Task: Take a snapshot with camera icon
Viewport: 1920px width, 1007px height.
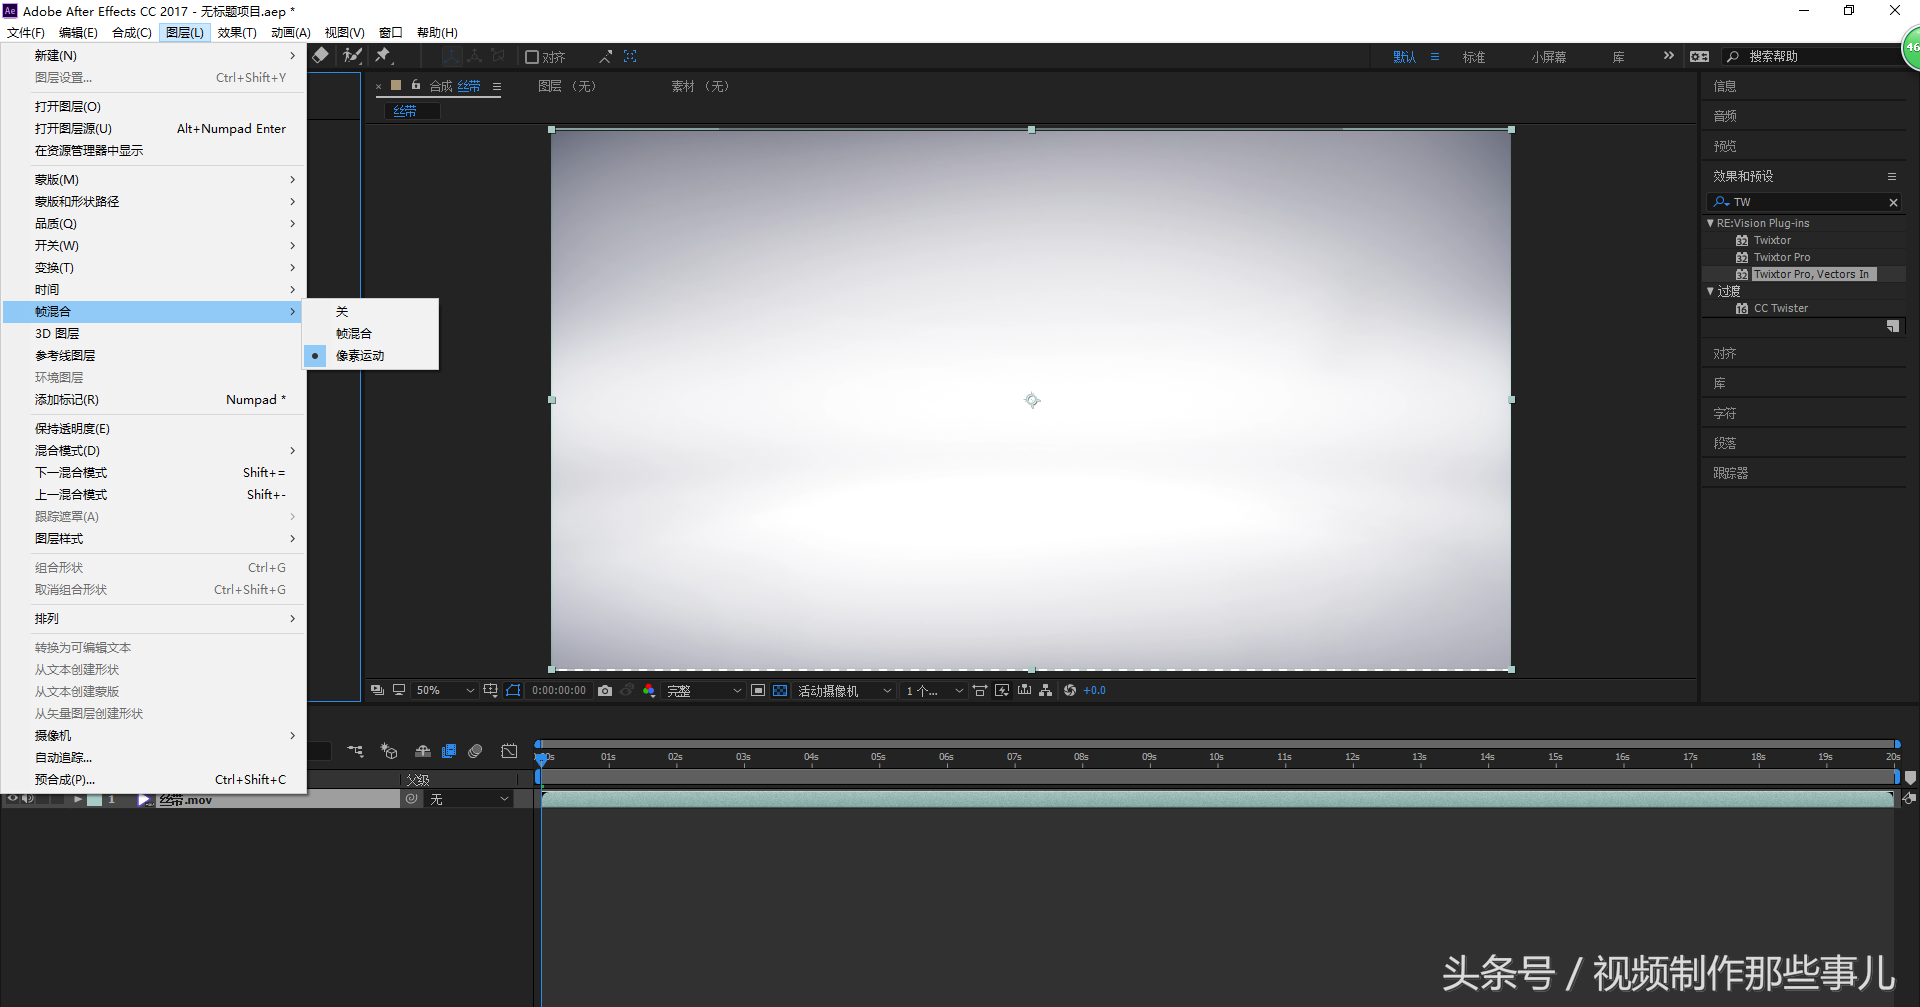Action: [605, 690]
